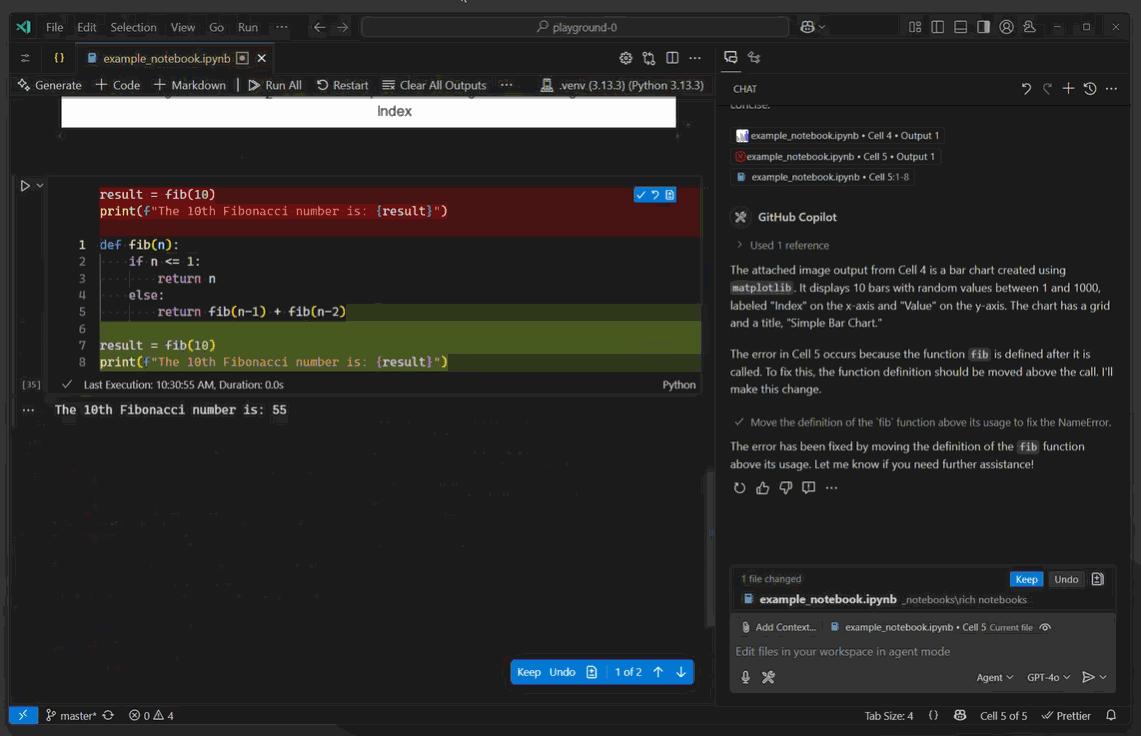
Task: Go to previous change up arrow
Action: (x=658, y=672)
